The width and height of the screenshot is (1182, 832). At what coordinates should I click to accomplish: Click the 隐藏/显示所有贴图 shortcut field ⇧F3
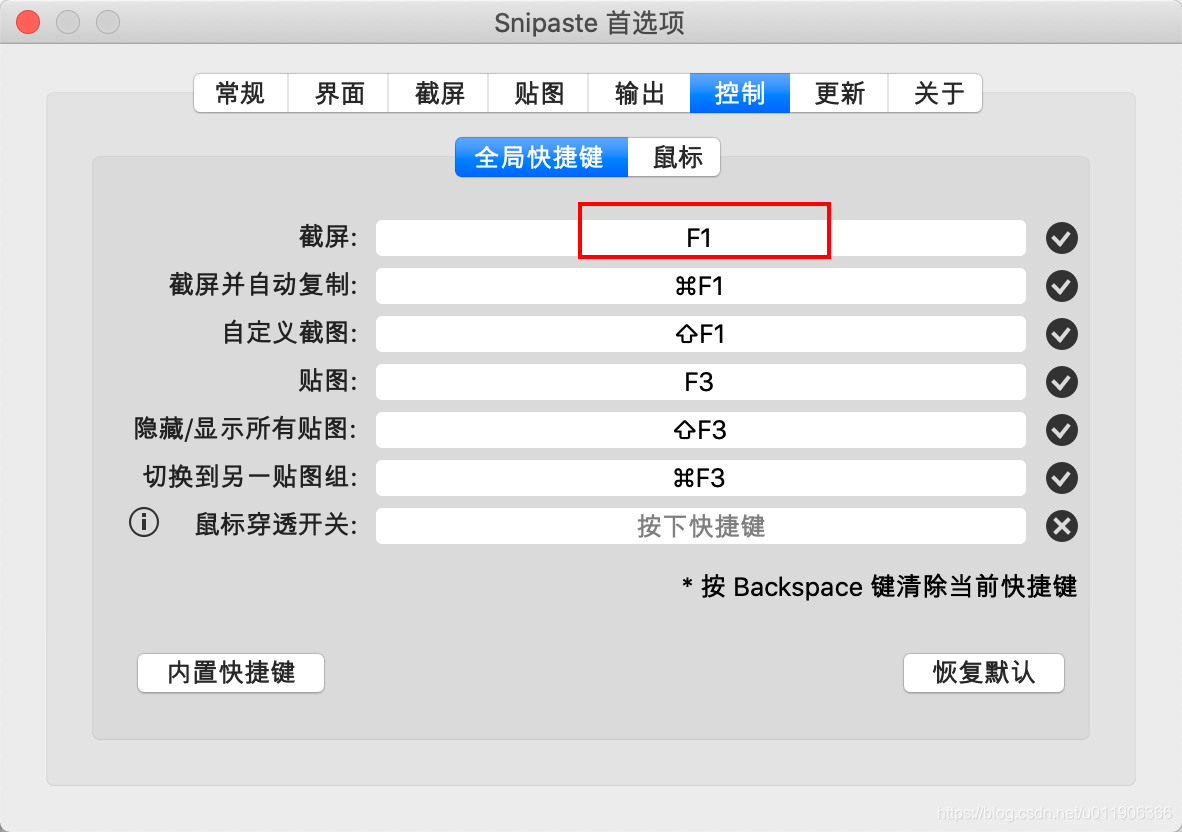pyautogui.click(x=700, y=430)
